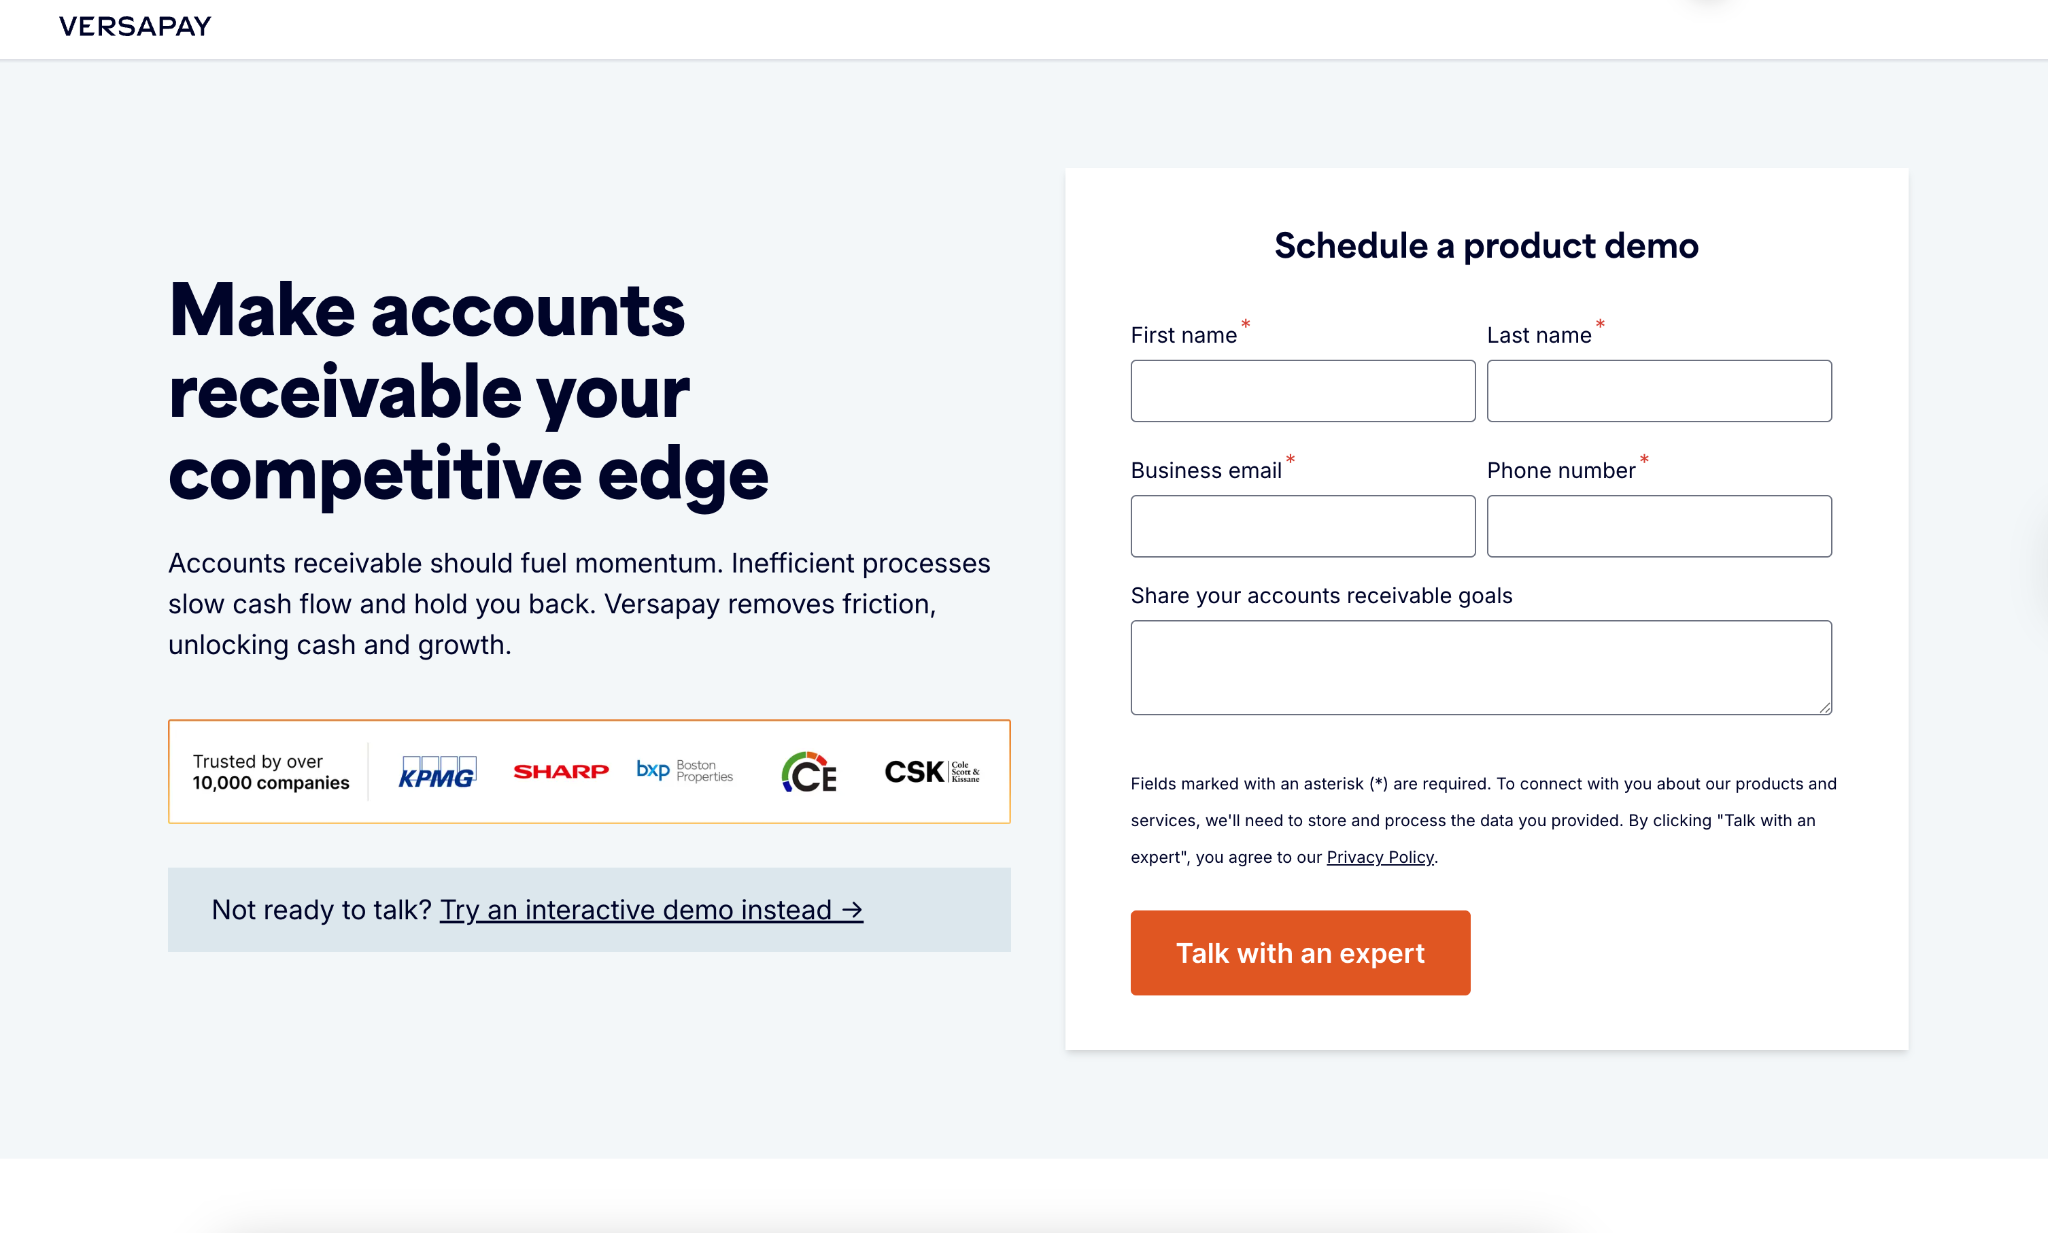Click the CSK Cole Scott & Kissane logo
Viewport: 2048px width, 1233px height.
coord(931,772)
